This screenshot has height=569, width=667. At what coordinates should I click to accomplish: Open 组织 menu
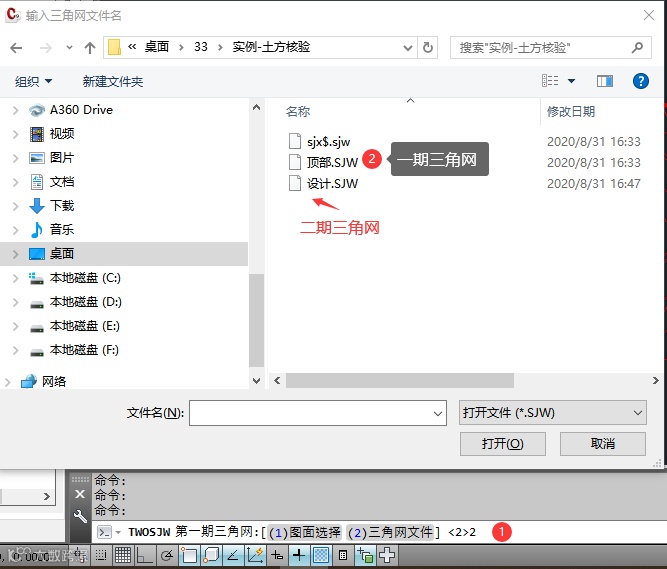(x=33, y=81)
